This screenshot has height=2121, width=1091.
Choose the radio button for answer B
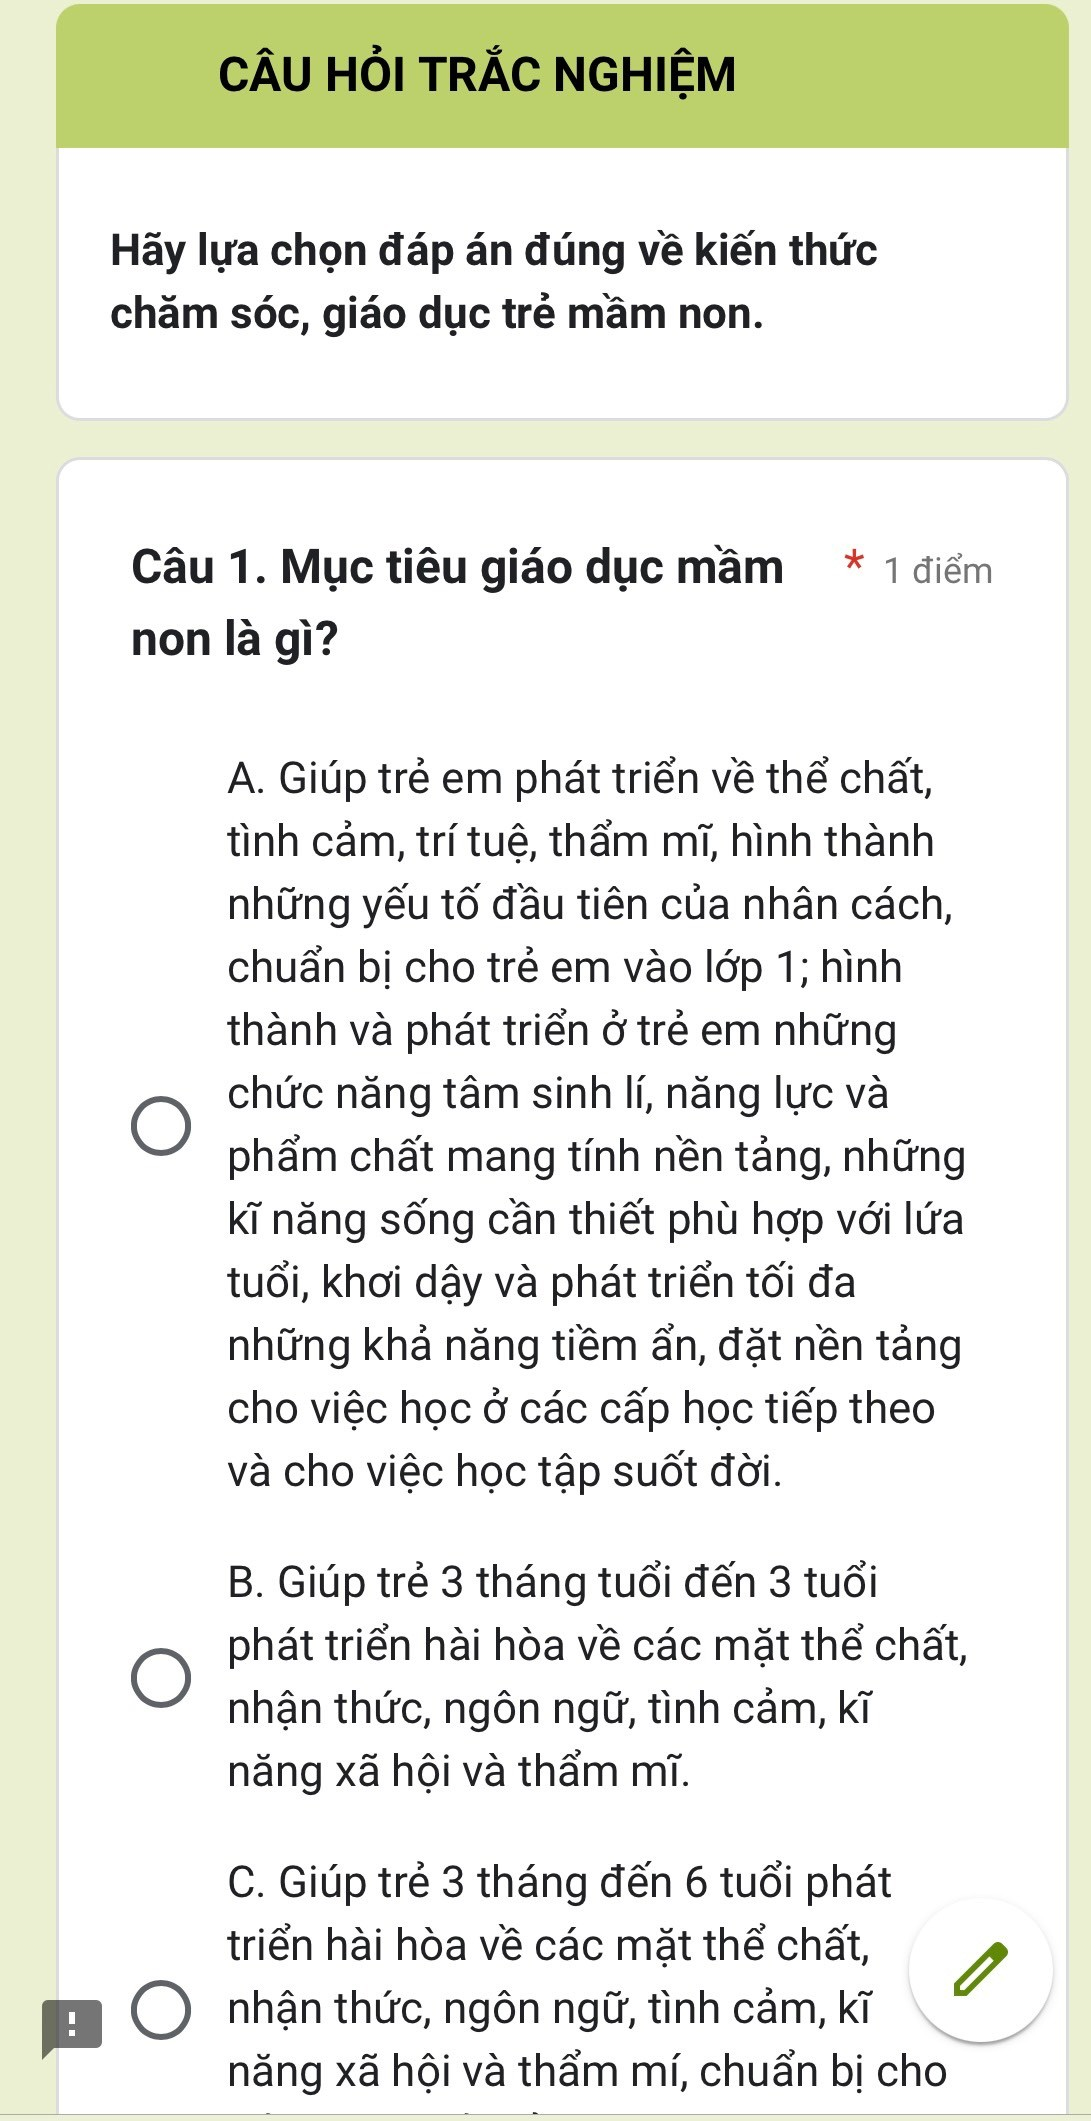click(161, 1677)
